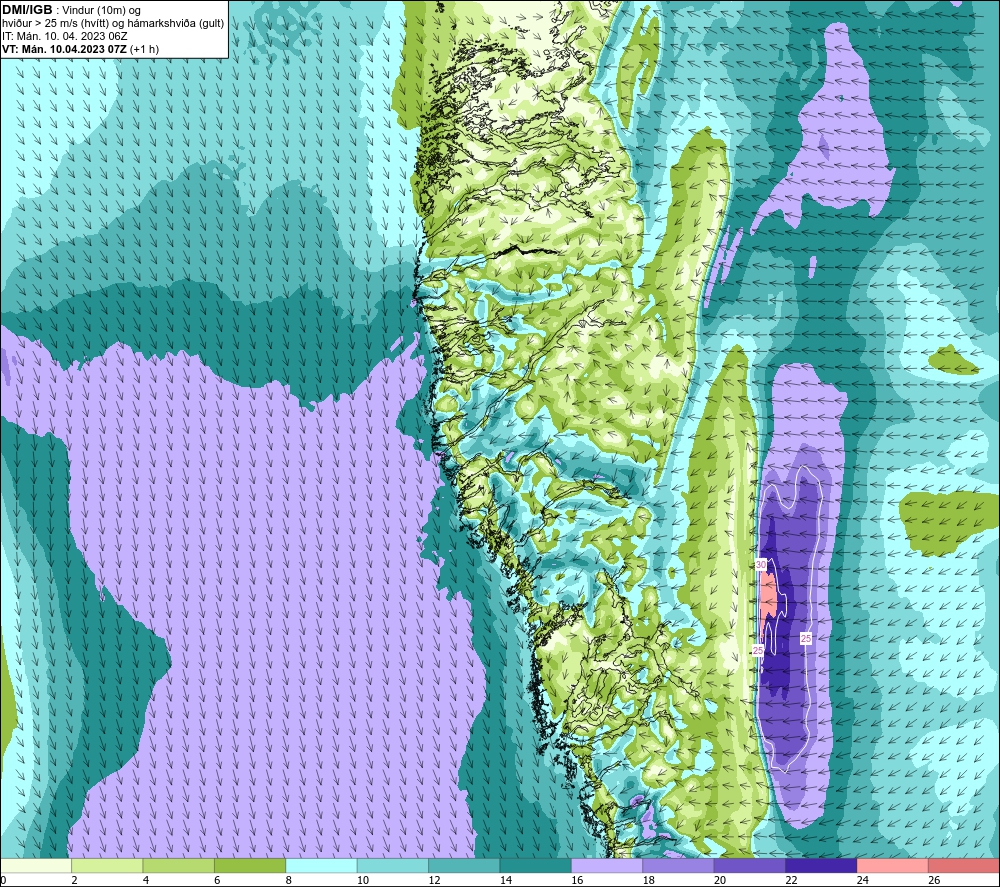Select the 20–22 m/s violet legend swatch
This screenshot has width=1000, height=887.
750,866
